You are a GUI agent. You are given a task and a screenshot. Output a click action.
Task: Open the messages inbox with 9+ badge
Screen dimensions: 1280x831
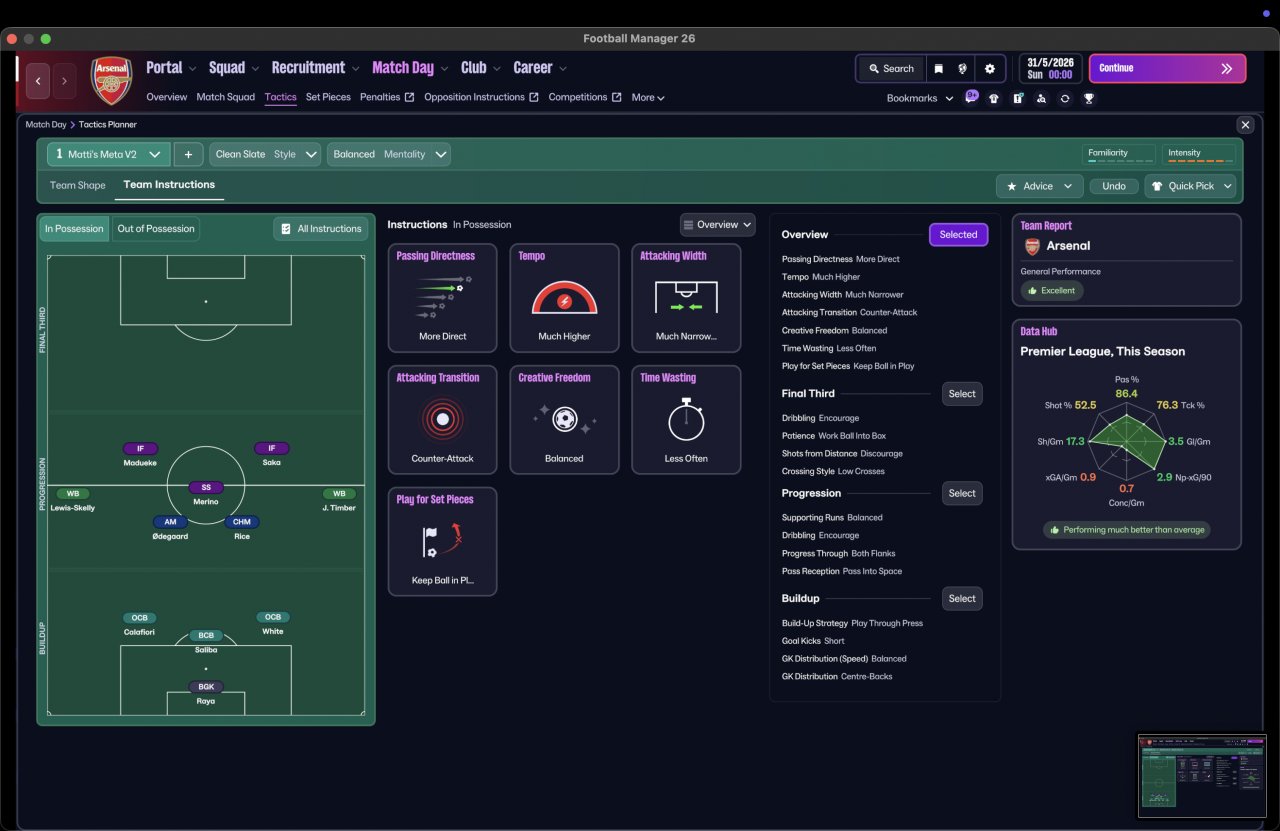971,97
